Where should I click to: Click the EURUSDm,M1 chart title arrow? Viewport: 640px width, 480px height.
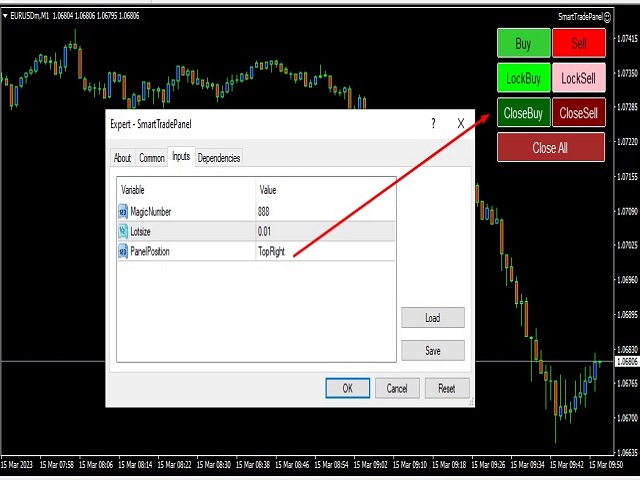click(5, 16)
